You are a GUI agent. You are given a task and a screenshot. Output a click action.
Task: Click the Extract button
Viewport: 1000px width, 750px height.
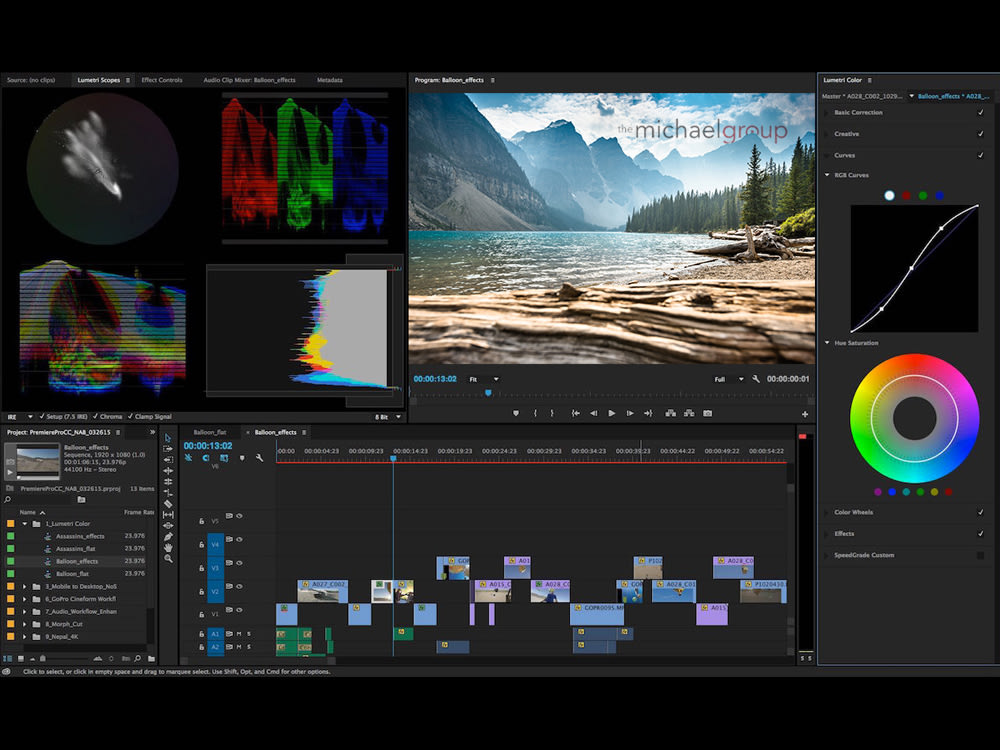click(689, 413)
